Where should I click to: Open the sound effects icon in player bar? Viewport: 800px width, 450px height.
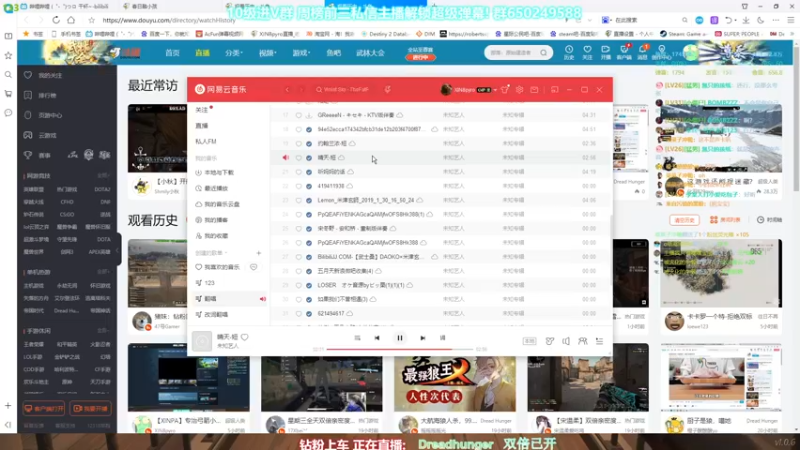click(x=549, y=341)
